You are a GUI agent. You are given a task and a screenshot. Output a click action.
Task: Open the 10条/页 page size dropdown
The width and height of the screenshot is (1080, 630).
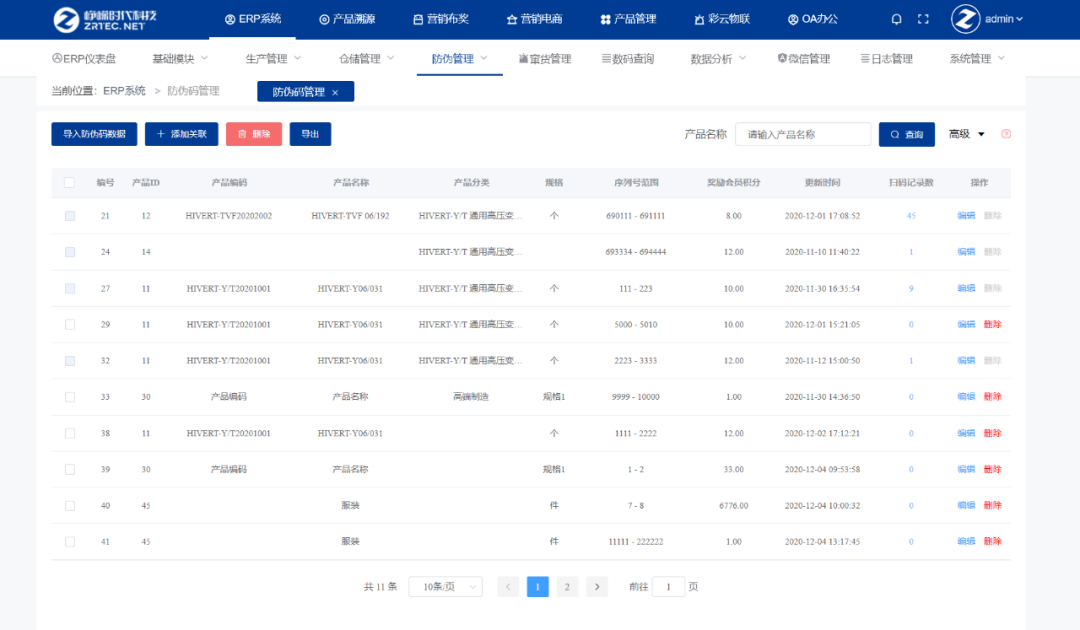(445, 586)
